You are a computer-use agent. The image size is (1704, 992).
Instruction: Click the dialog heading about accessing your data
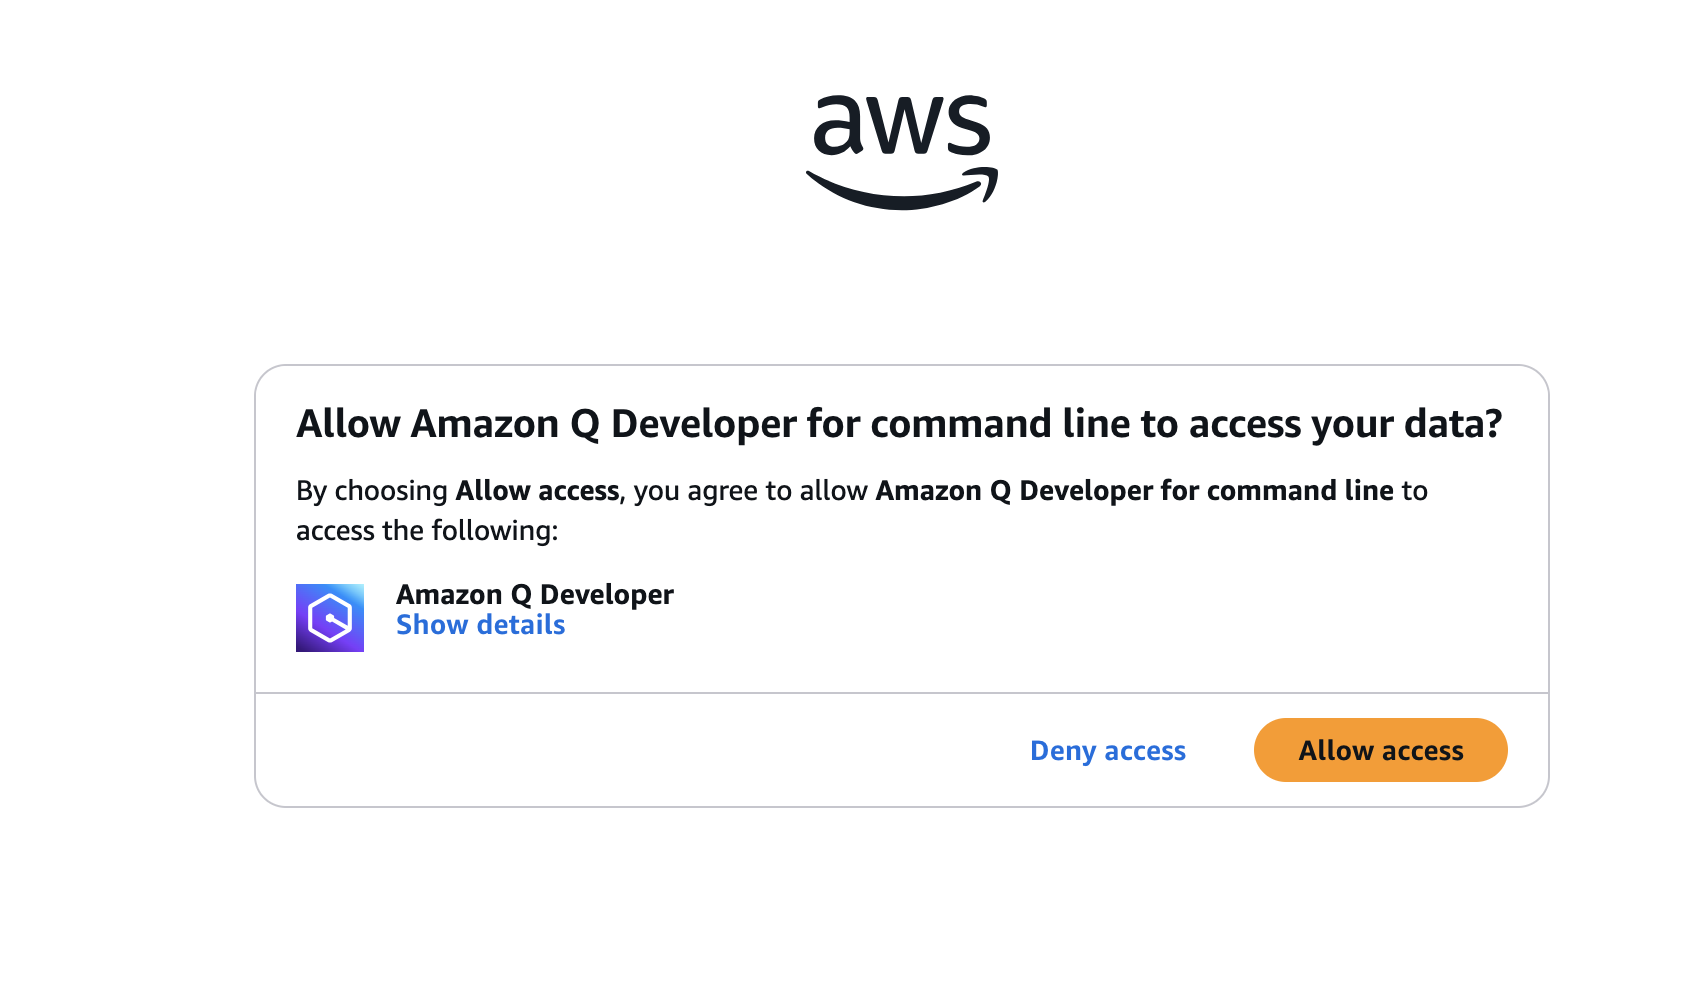[899, 424]
